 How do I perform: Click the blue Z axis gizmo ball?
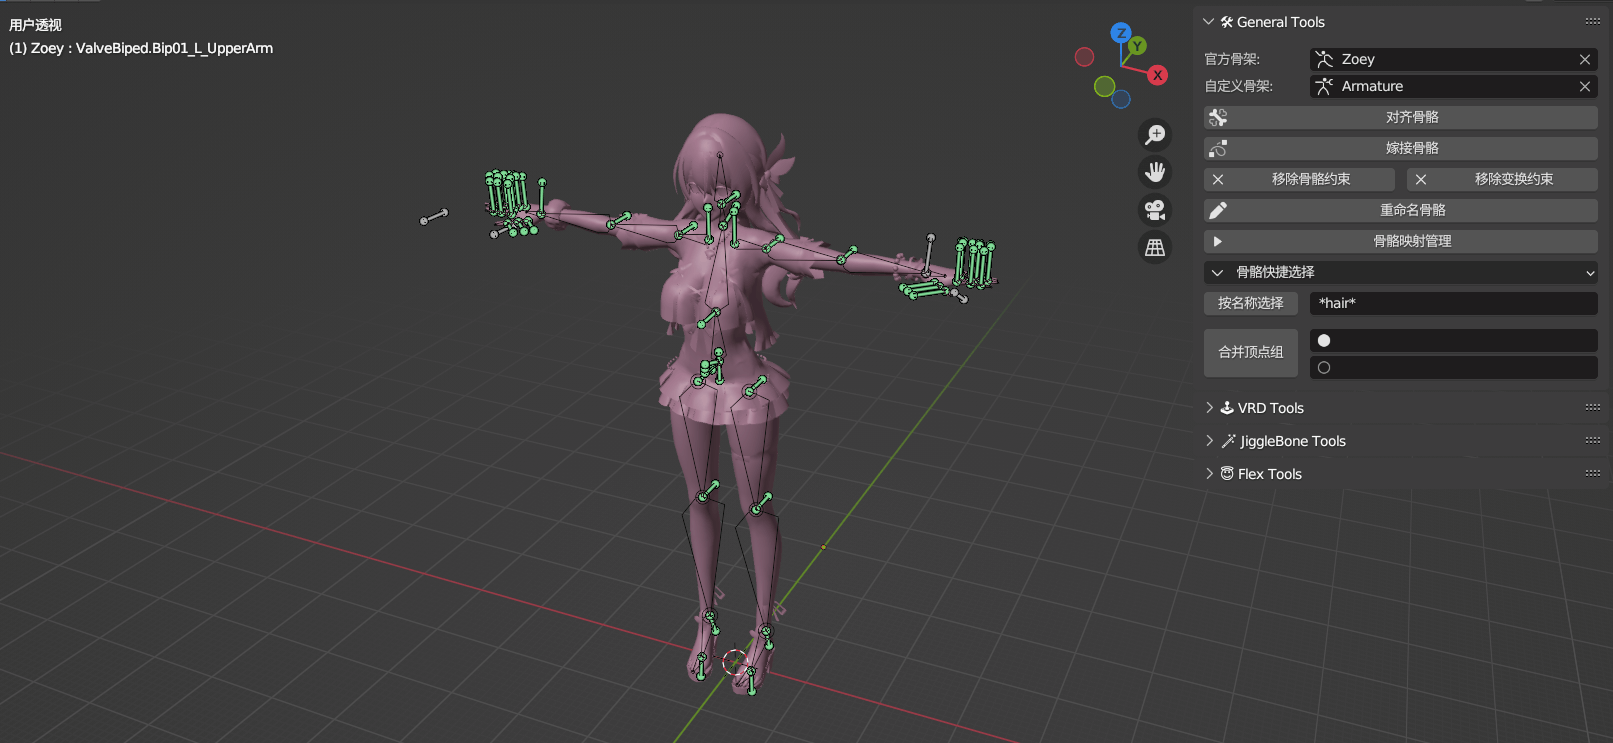(x=1121, y=33)
